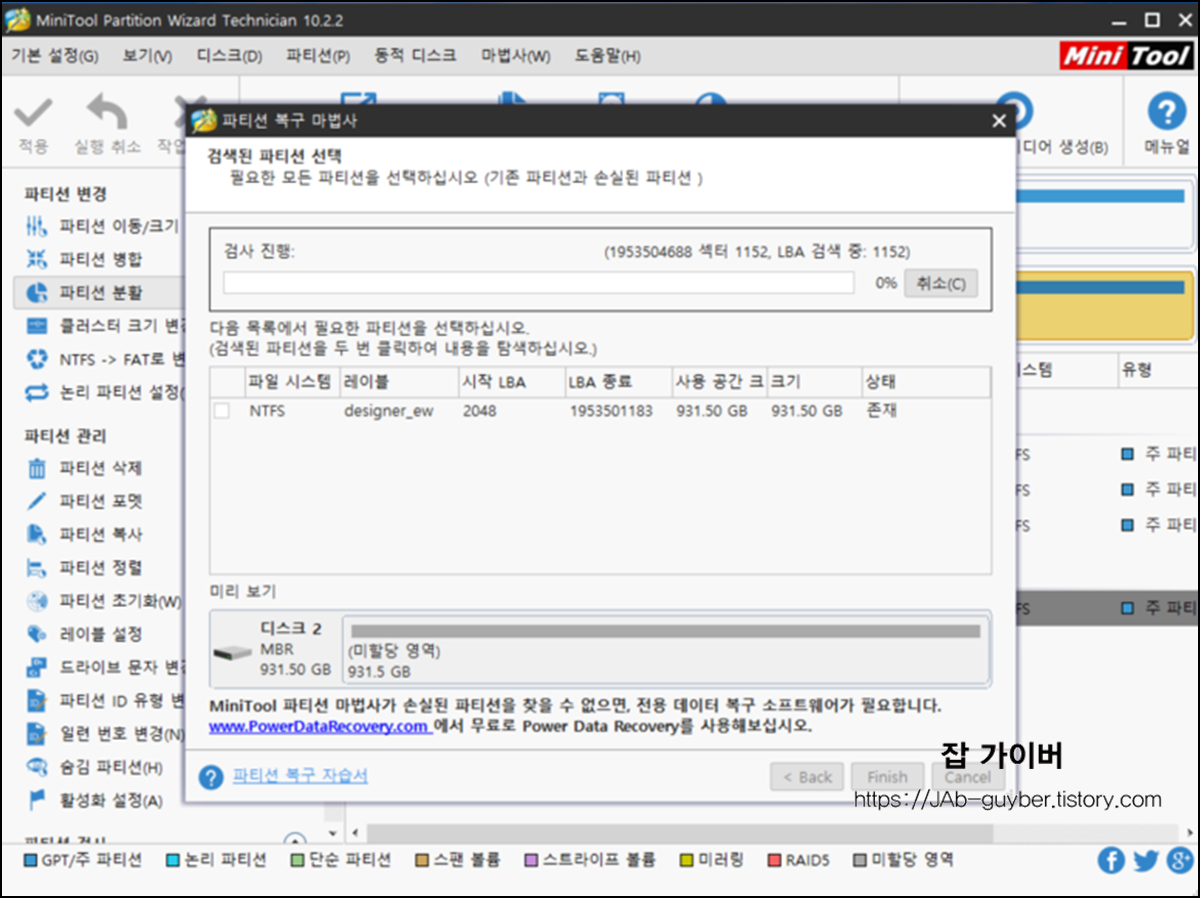Image resolution: width=1200 pixels, height=898 pixels.
Task: Select 파티션 초기화(W) in the sidebar
Action: 104,601
